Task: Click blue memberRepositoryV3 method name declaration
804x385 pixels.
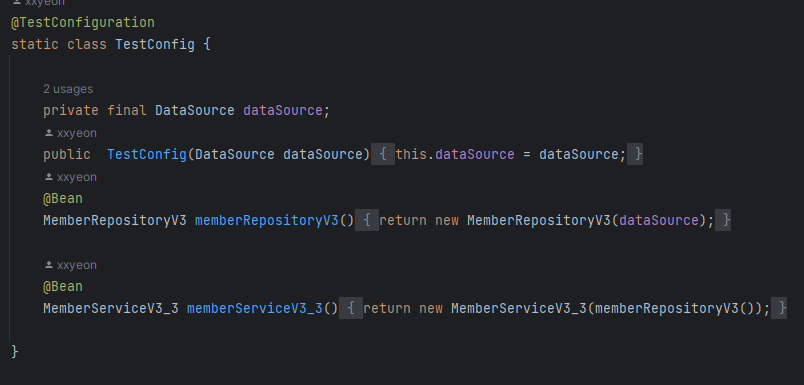Action: [267, 221]
